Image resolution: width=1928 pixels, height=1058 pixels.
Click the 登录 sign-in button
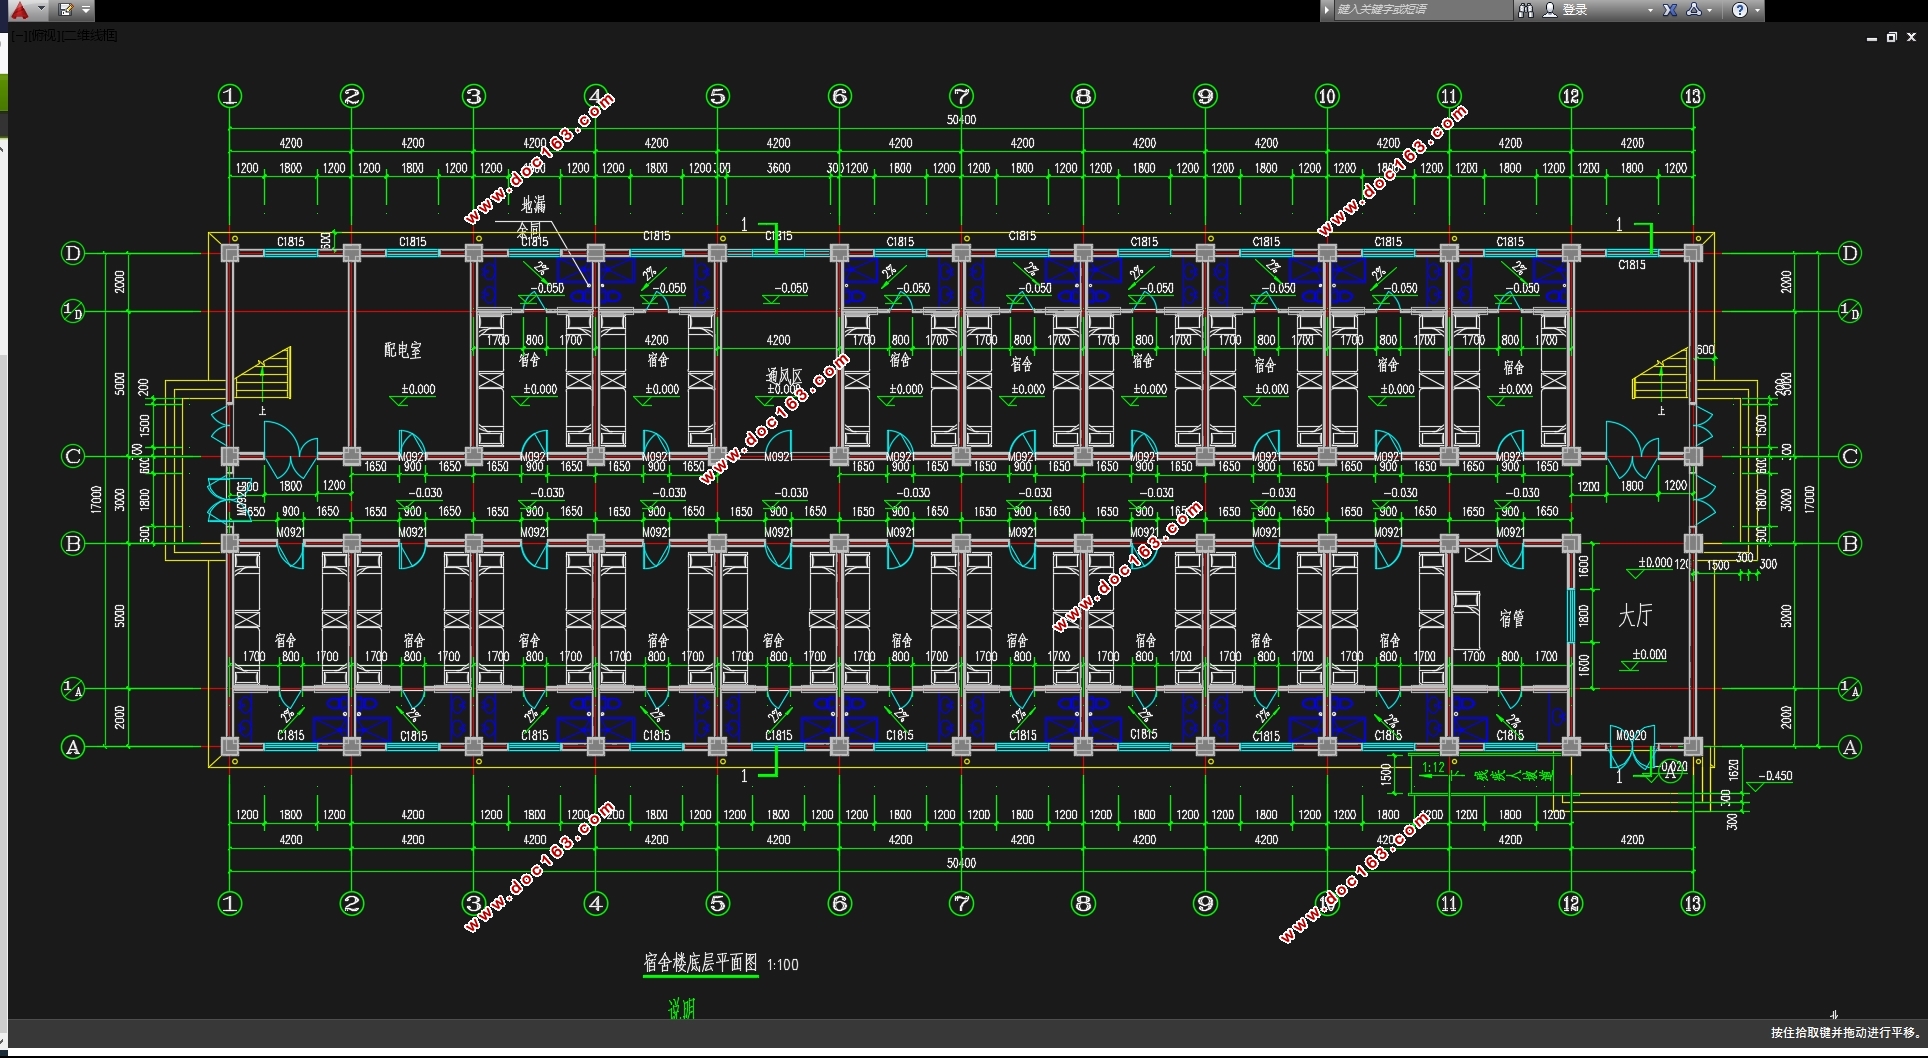[x=1575, y=10]
